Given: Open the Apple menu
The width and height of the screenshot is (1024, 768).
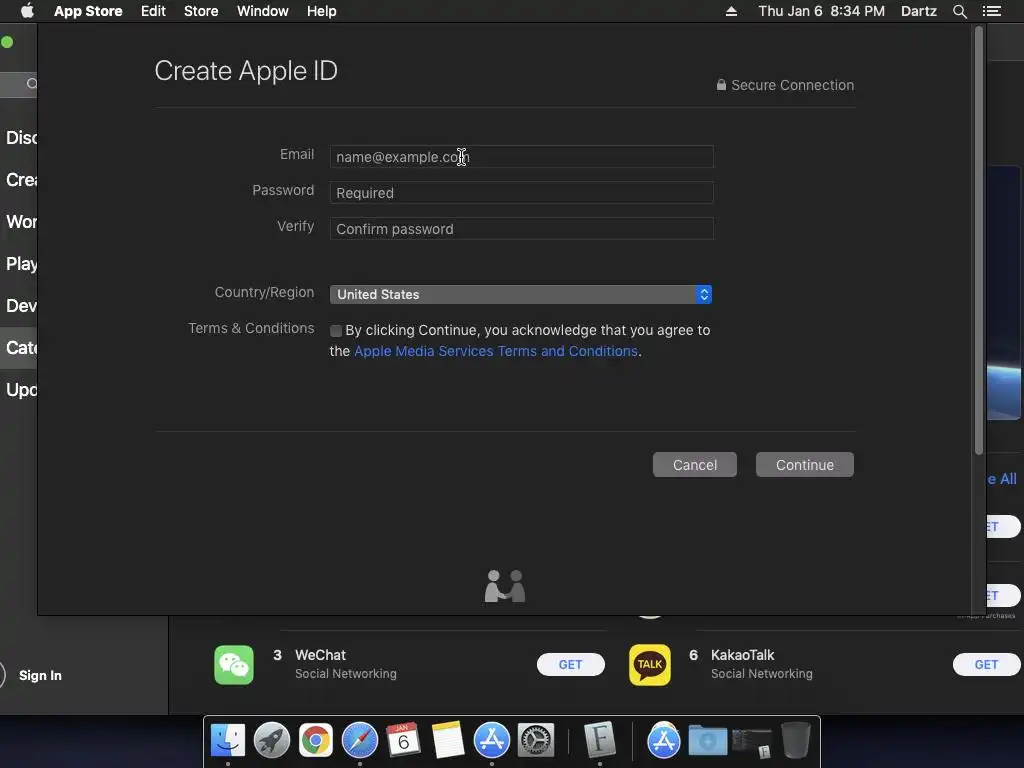Looking at the screenshot, I should pos(27,11).
